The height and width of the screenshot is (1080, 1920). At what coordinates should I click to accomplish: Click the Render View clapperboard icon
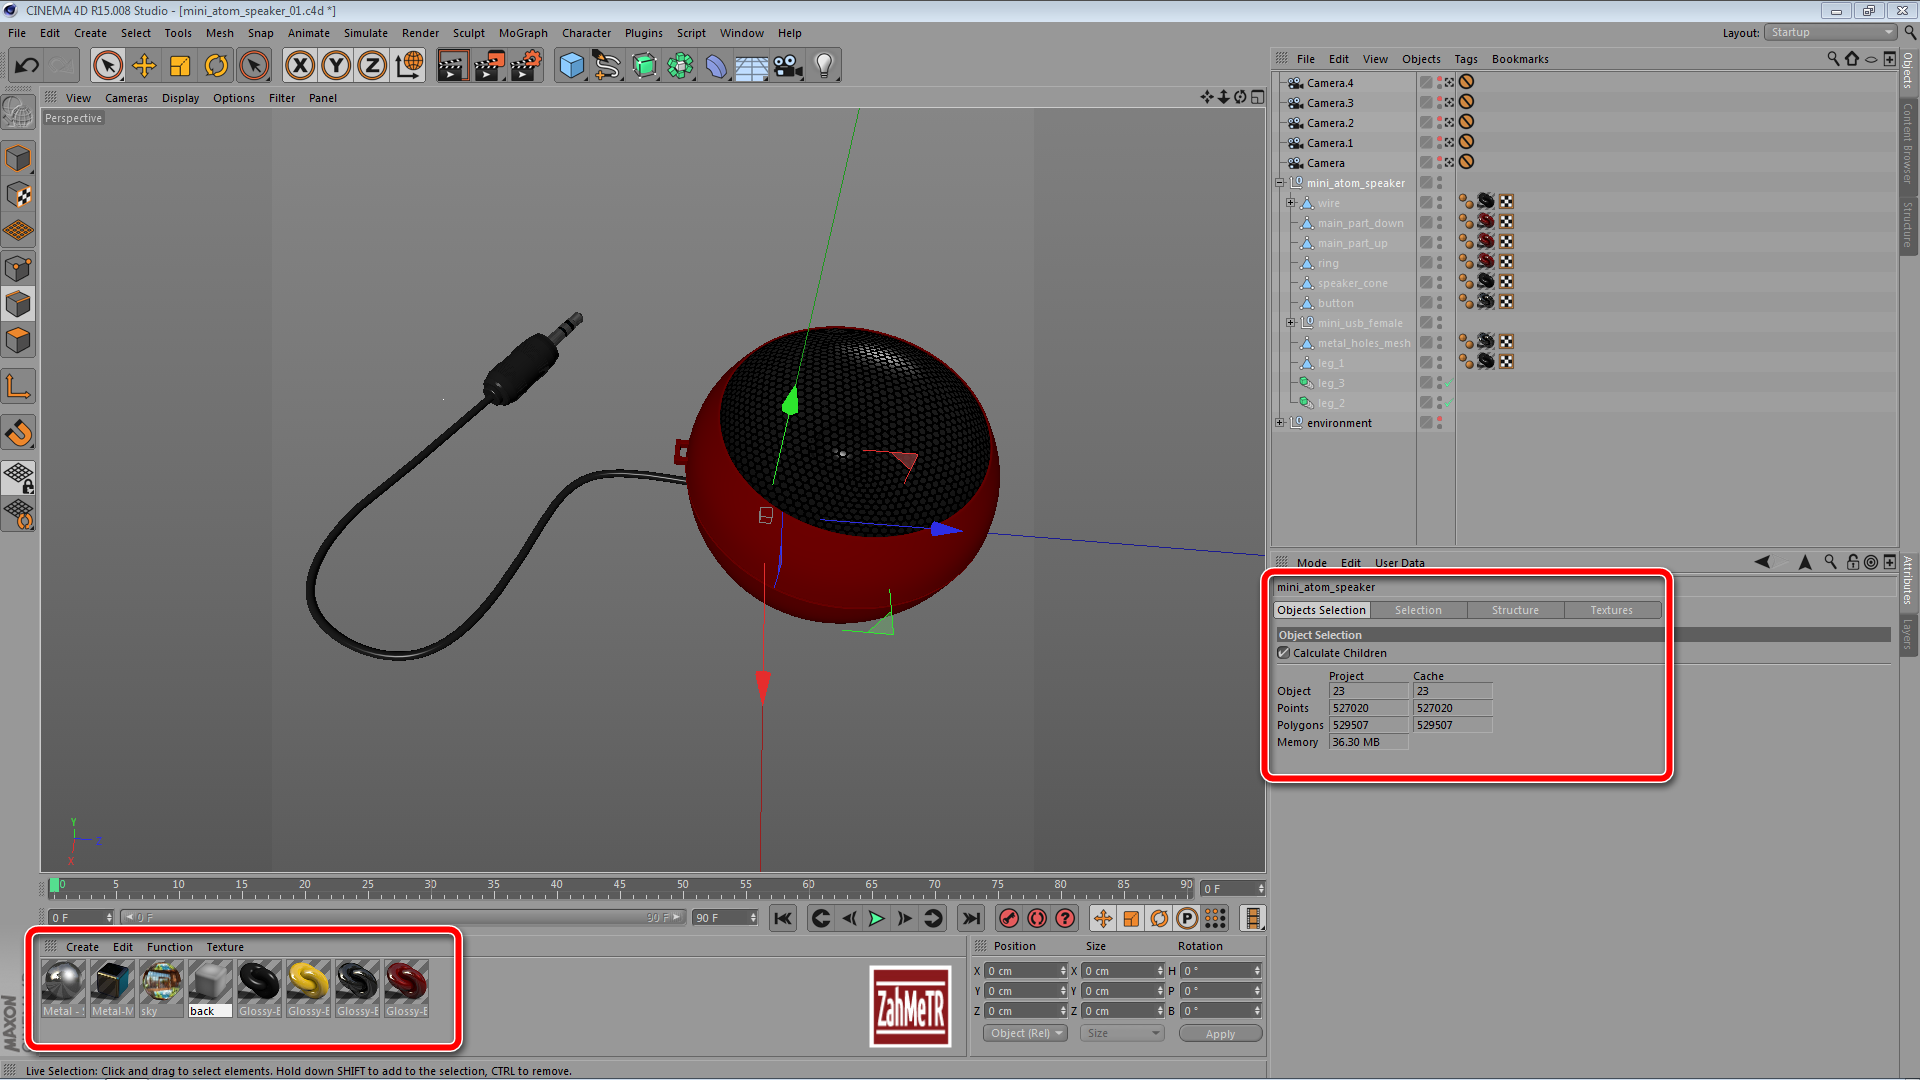click(452, 66)
